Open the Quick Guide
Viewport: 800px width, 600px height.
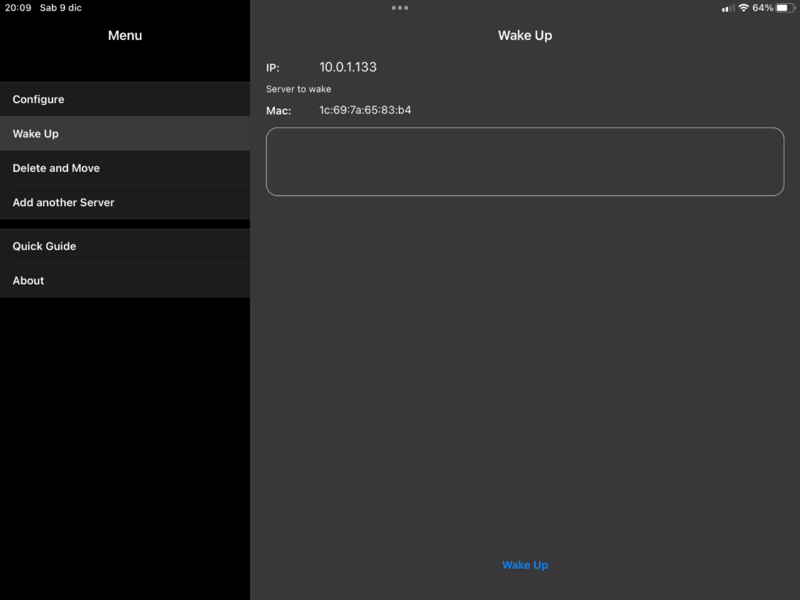44,246
